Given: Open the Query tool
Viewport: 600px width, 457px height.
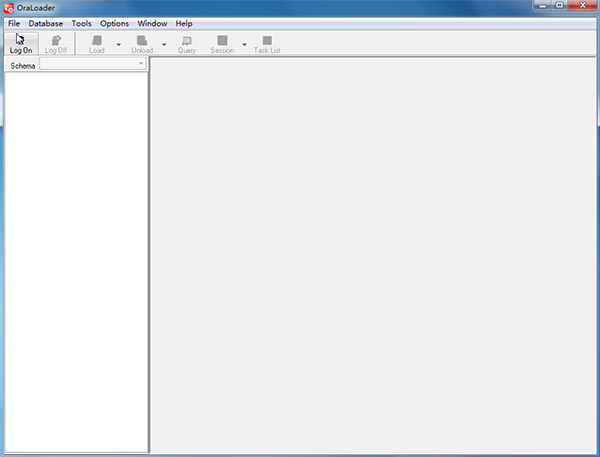Looking at the screenshot, I should point(187,44).
